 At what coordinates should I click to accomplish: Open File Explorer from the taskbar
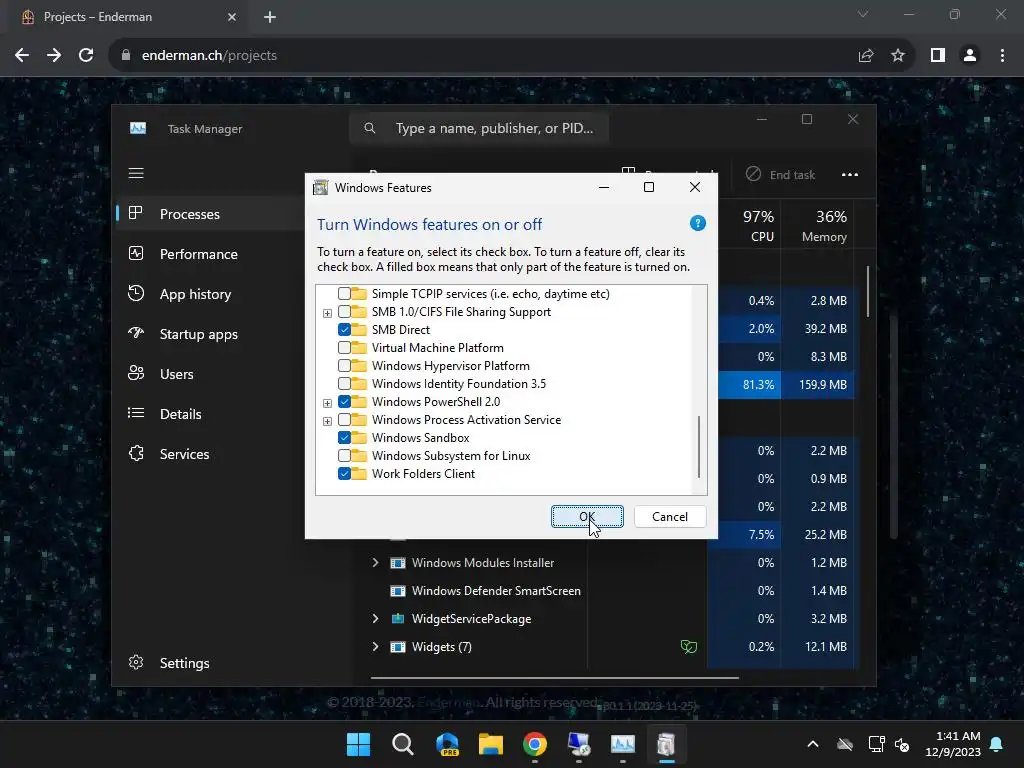pos(490,744)
